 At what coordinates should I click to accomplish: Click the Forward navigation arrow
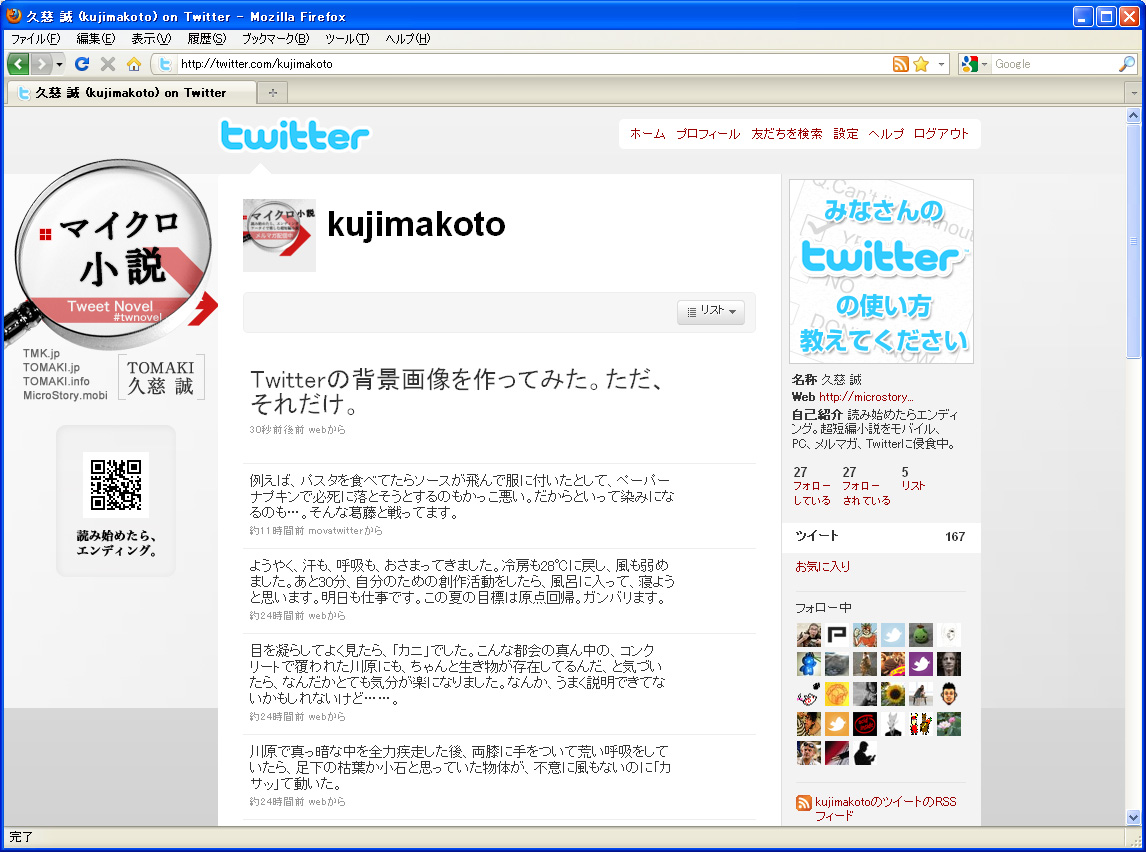point(41,64)
